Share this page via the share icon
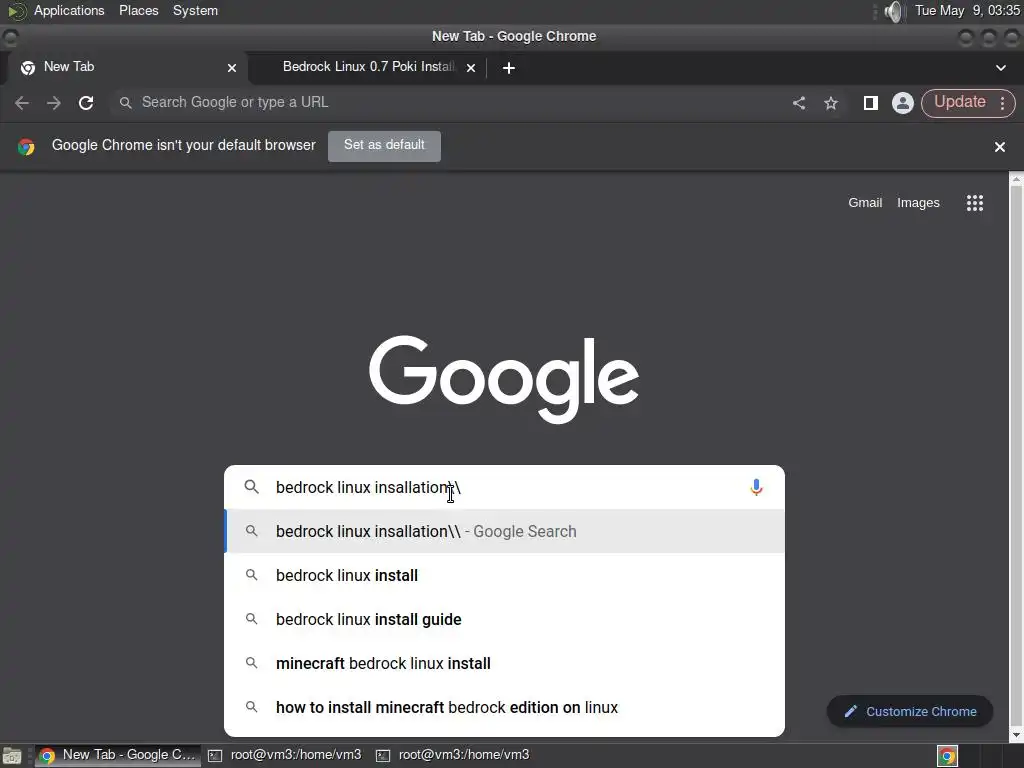1024x768 pixels. pyautogui.click(x=799, y=103)
